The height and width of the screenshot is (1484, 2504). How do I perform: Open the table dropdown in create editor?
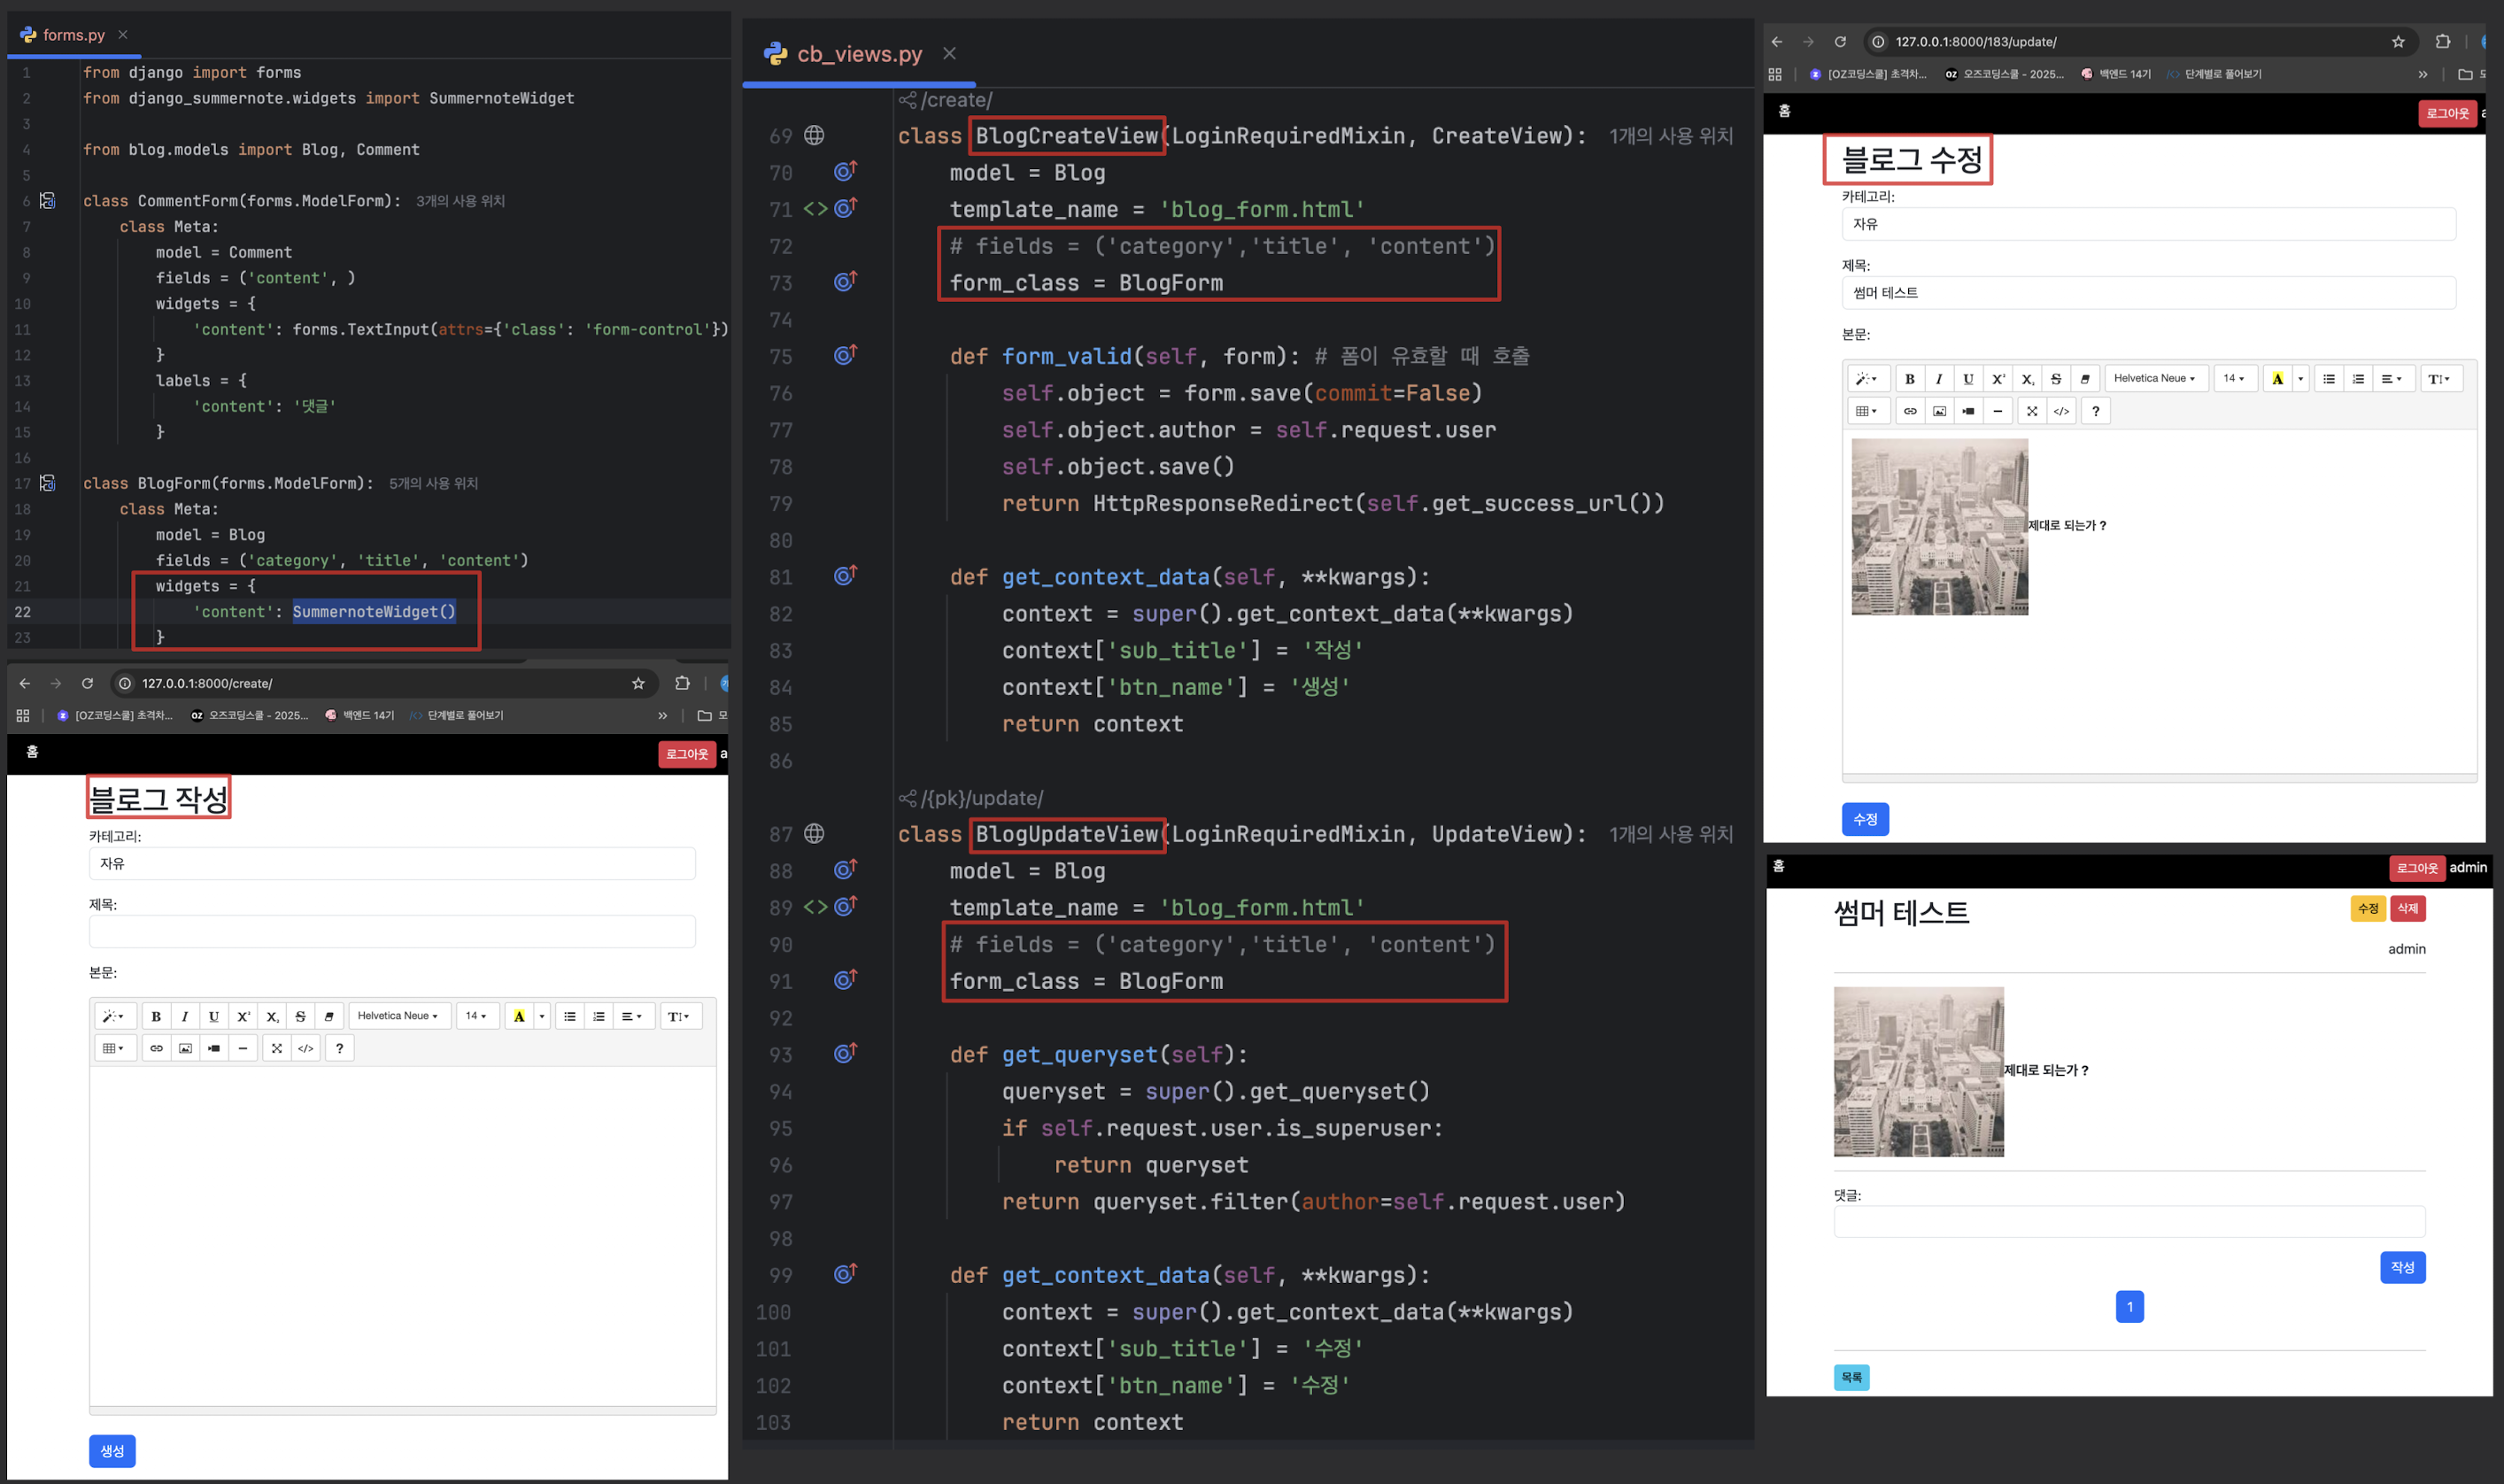tap(114, 1048)
